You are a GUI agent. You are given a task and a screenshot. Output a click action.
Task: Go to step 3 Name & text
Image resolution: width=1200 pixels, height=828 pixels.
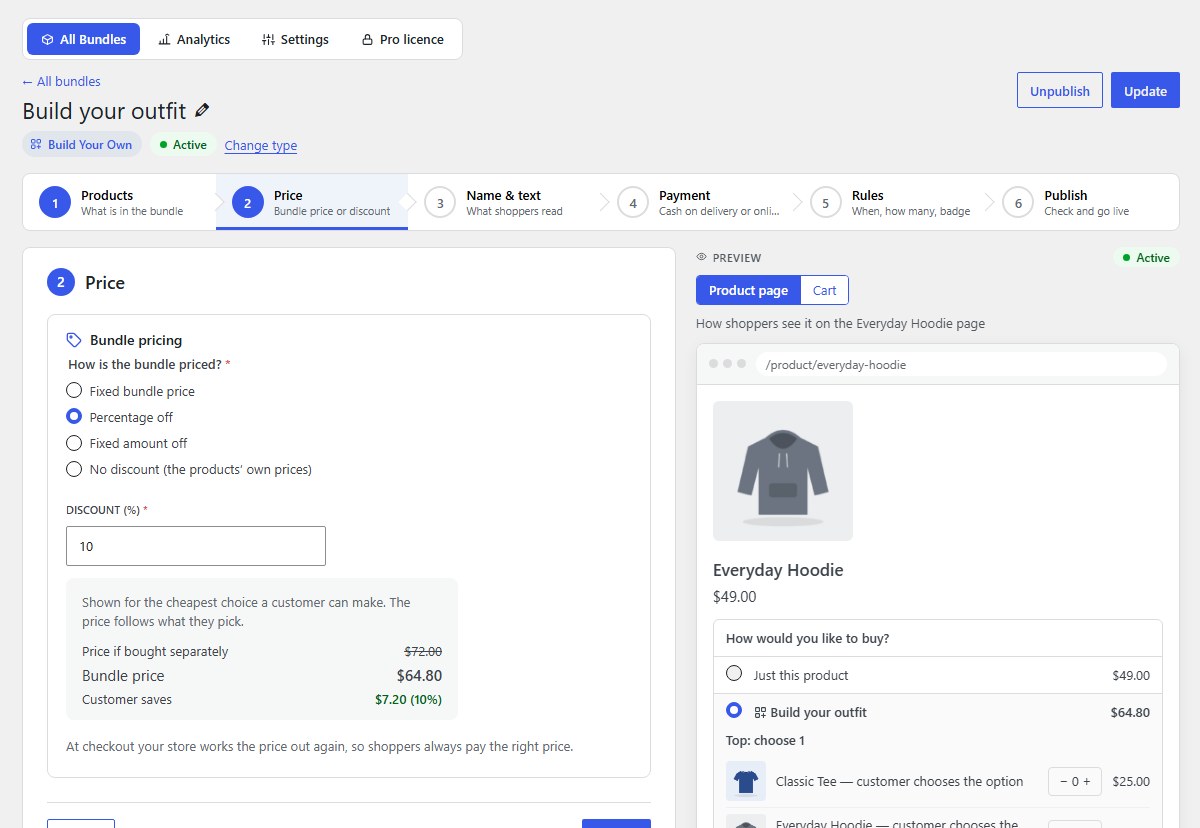504,203
